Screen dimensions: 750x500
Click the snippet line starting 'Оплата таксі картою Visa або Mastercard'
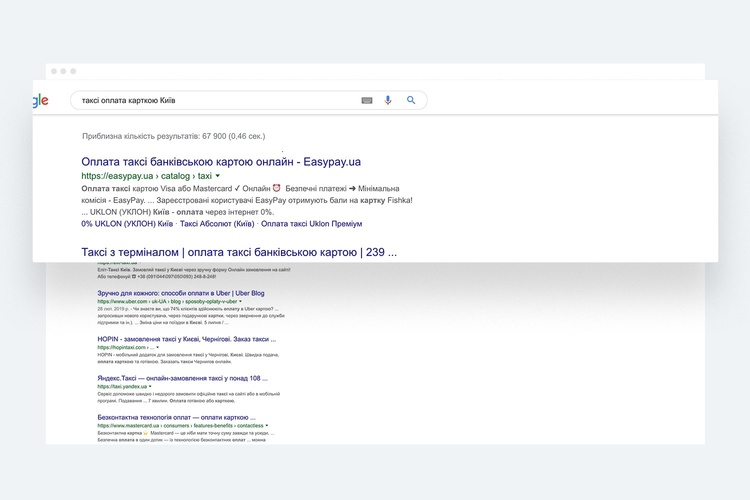(240, 189)
